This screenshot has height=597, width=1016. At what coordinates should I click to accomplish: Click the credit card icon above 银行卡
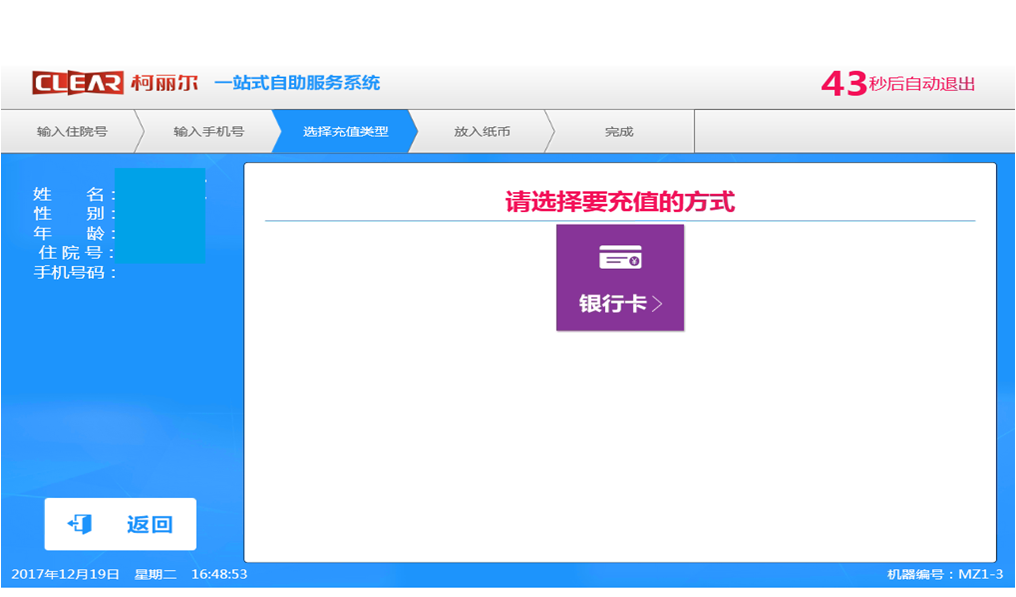click(620, 257)
